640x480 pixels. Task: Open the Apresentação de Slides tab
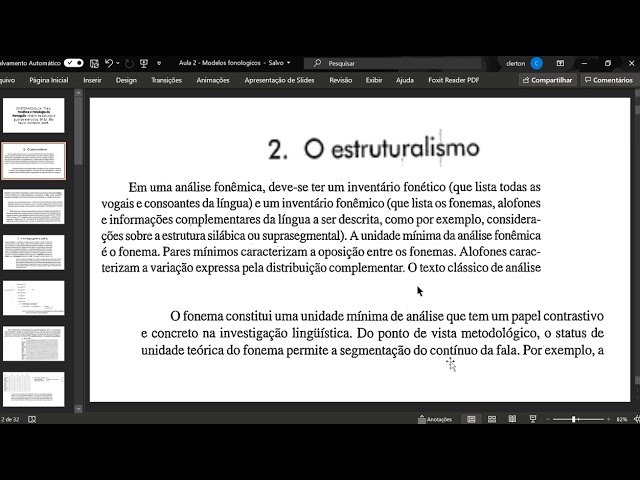coord(280,80)
